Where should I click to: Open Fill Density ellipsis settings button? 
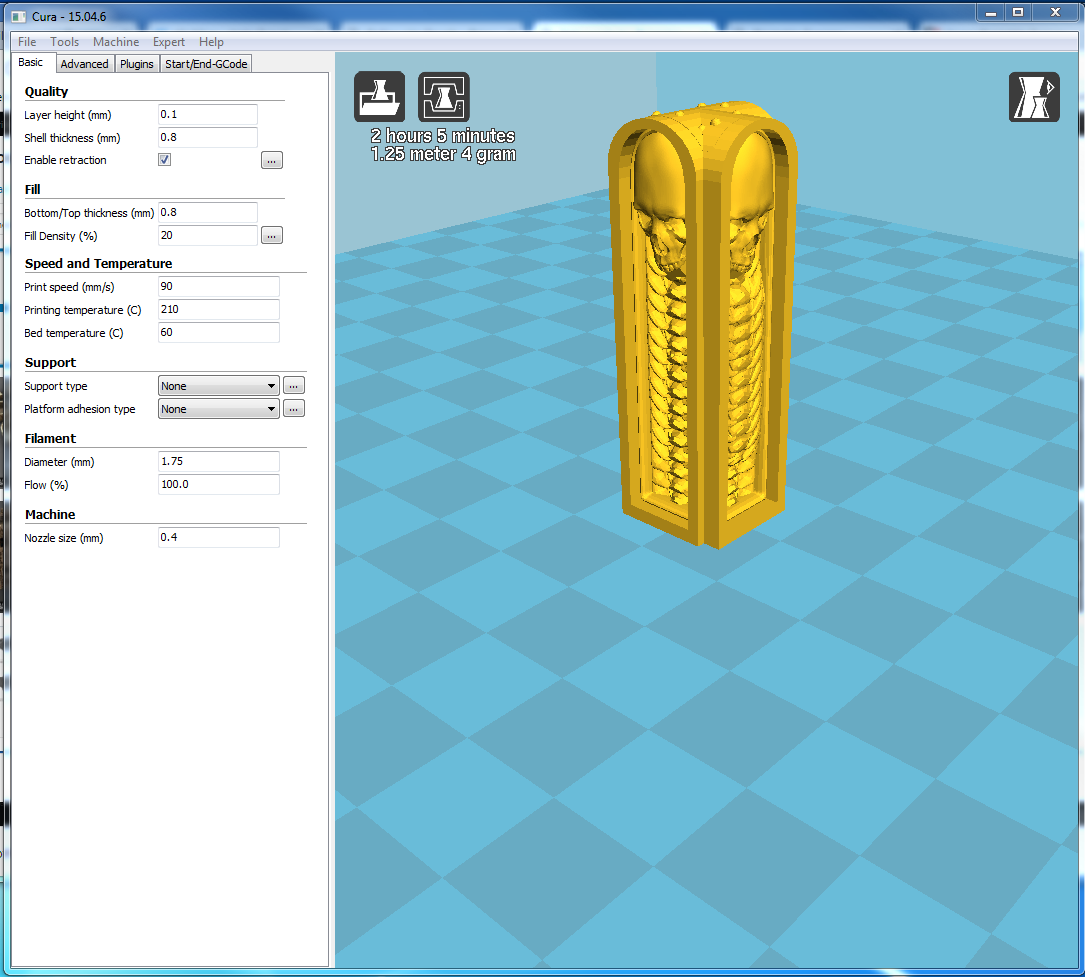pos(271,236)
